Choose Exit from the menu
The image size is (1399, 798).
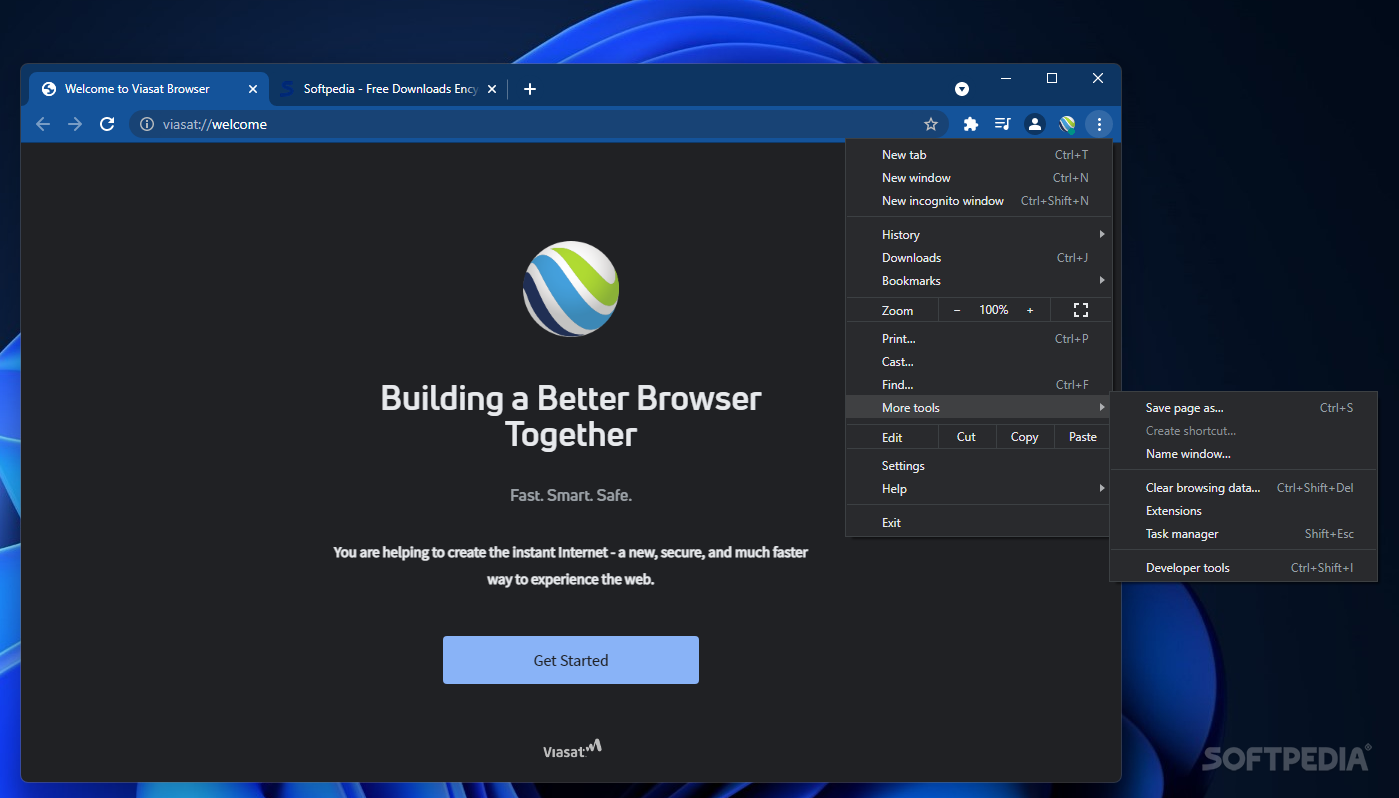point(979,523)
